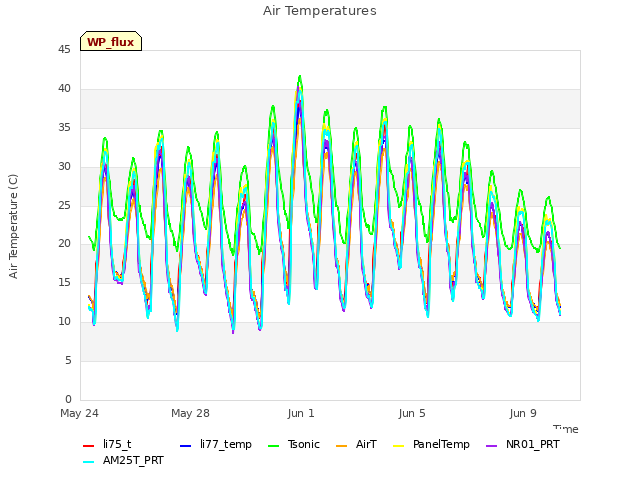Click the cyan AM25T_PRT legend color marker
Image resolution: width=640 pixels, height=480 pixels.
pos(89,462)
